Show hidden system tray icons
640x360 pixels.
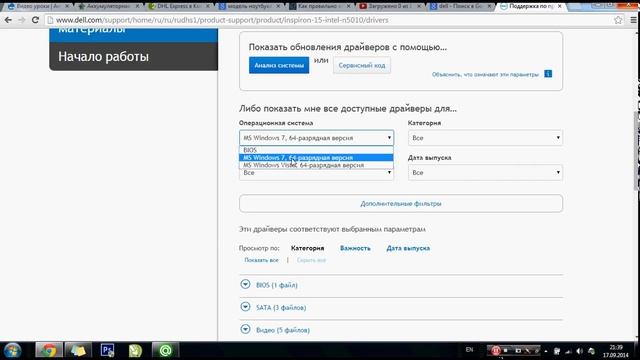pyautogui.click(x=546, y=351)
